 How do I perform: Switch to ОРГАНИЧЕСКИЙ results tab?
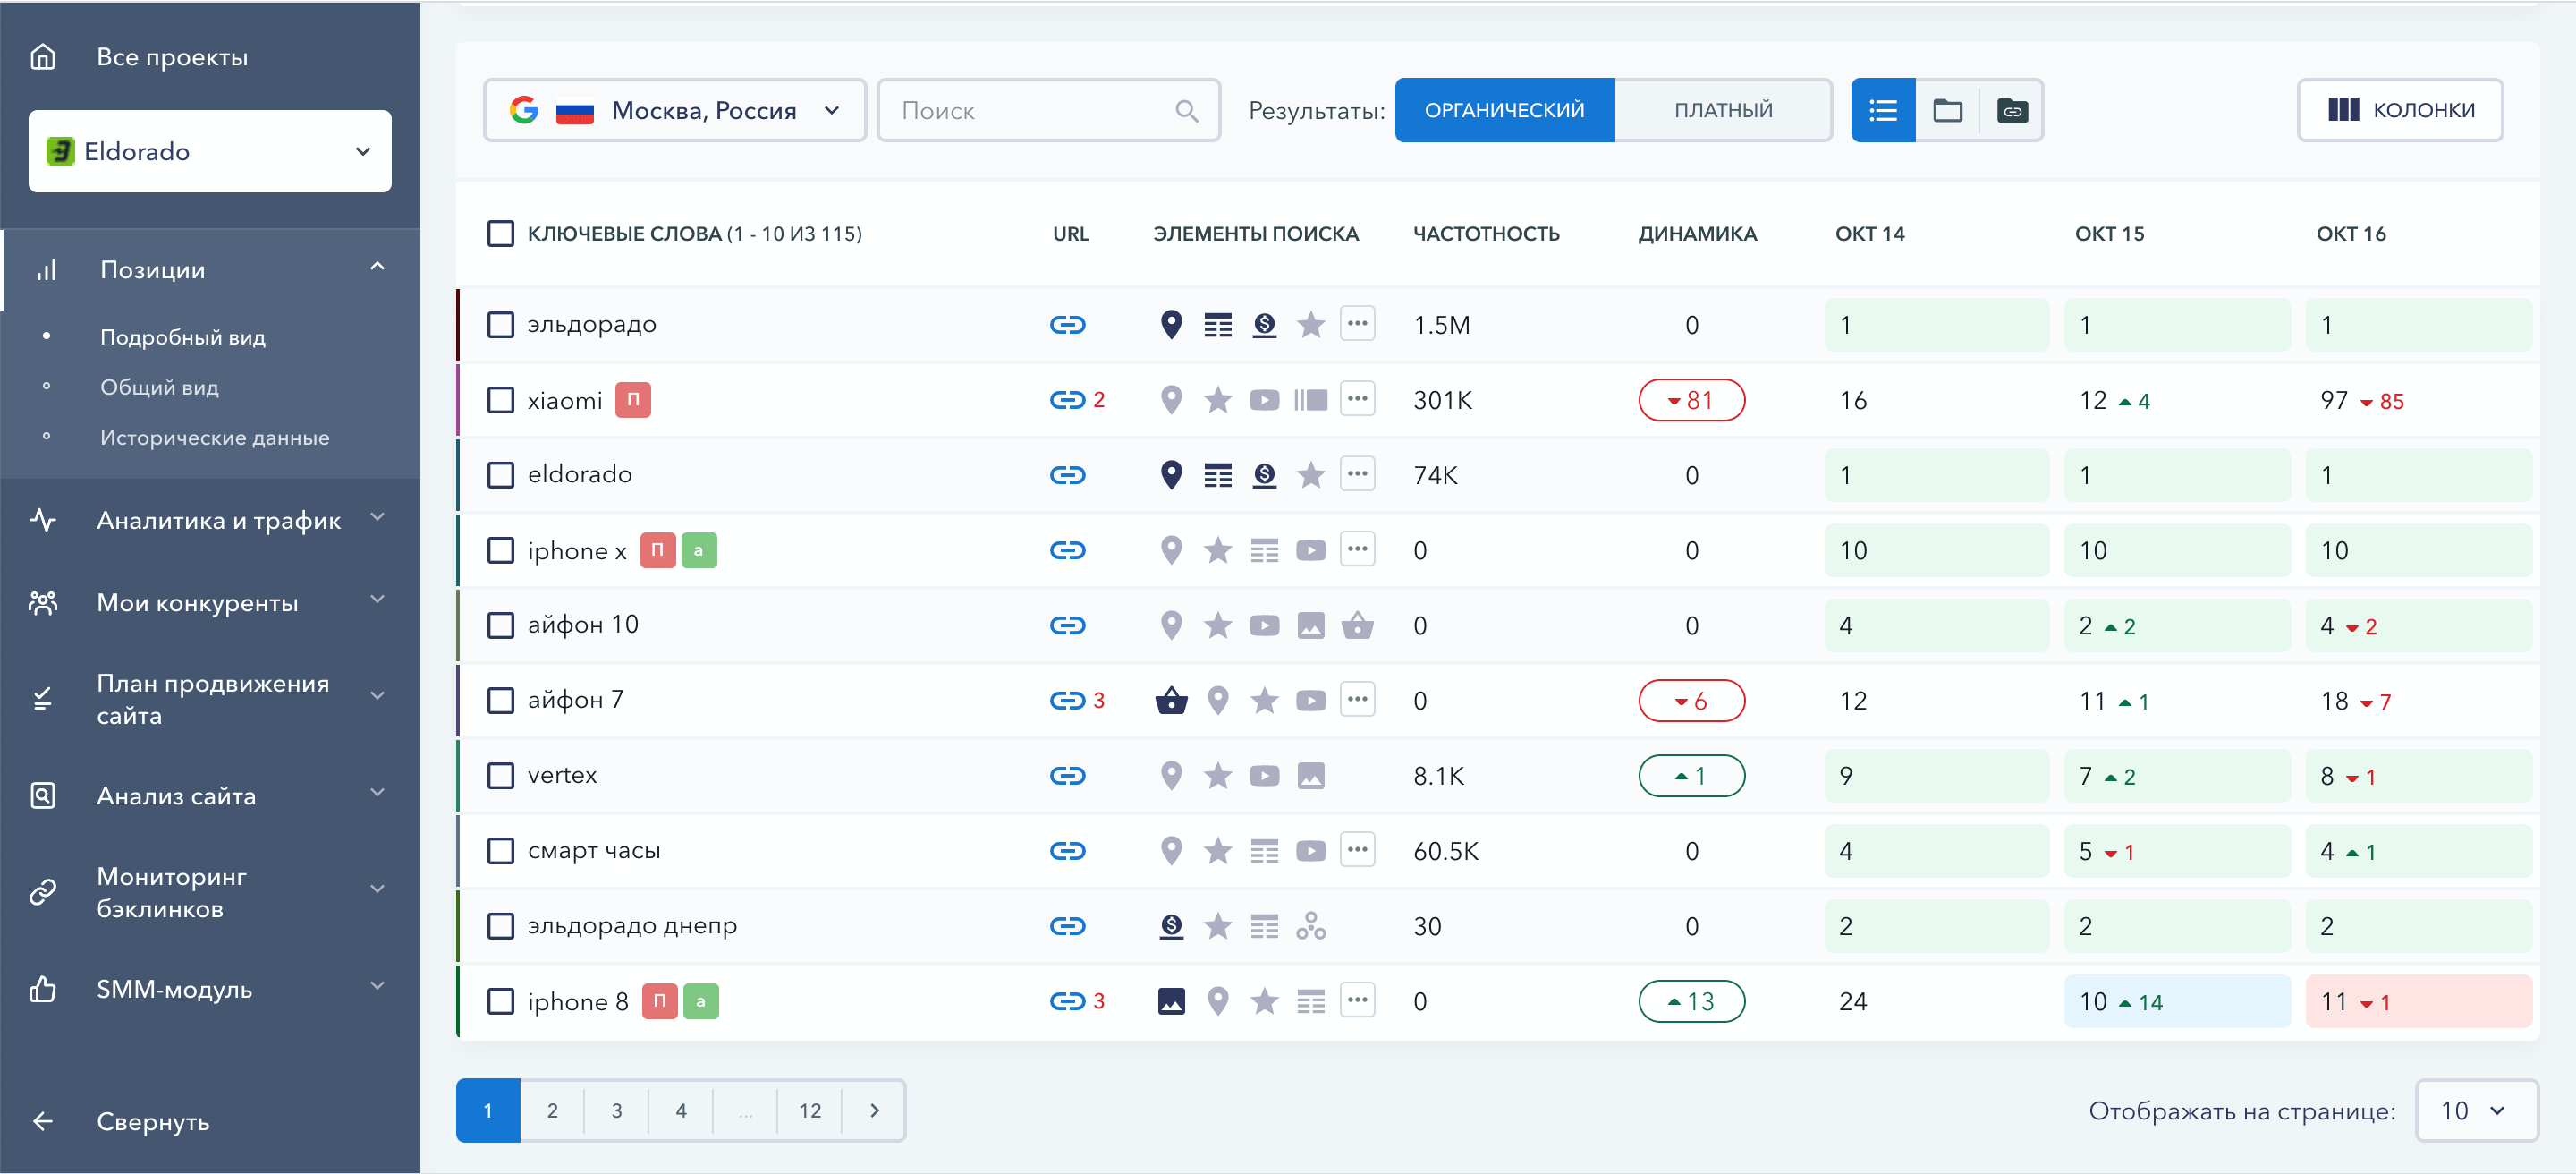[1504, 110]
